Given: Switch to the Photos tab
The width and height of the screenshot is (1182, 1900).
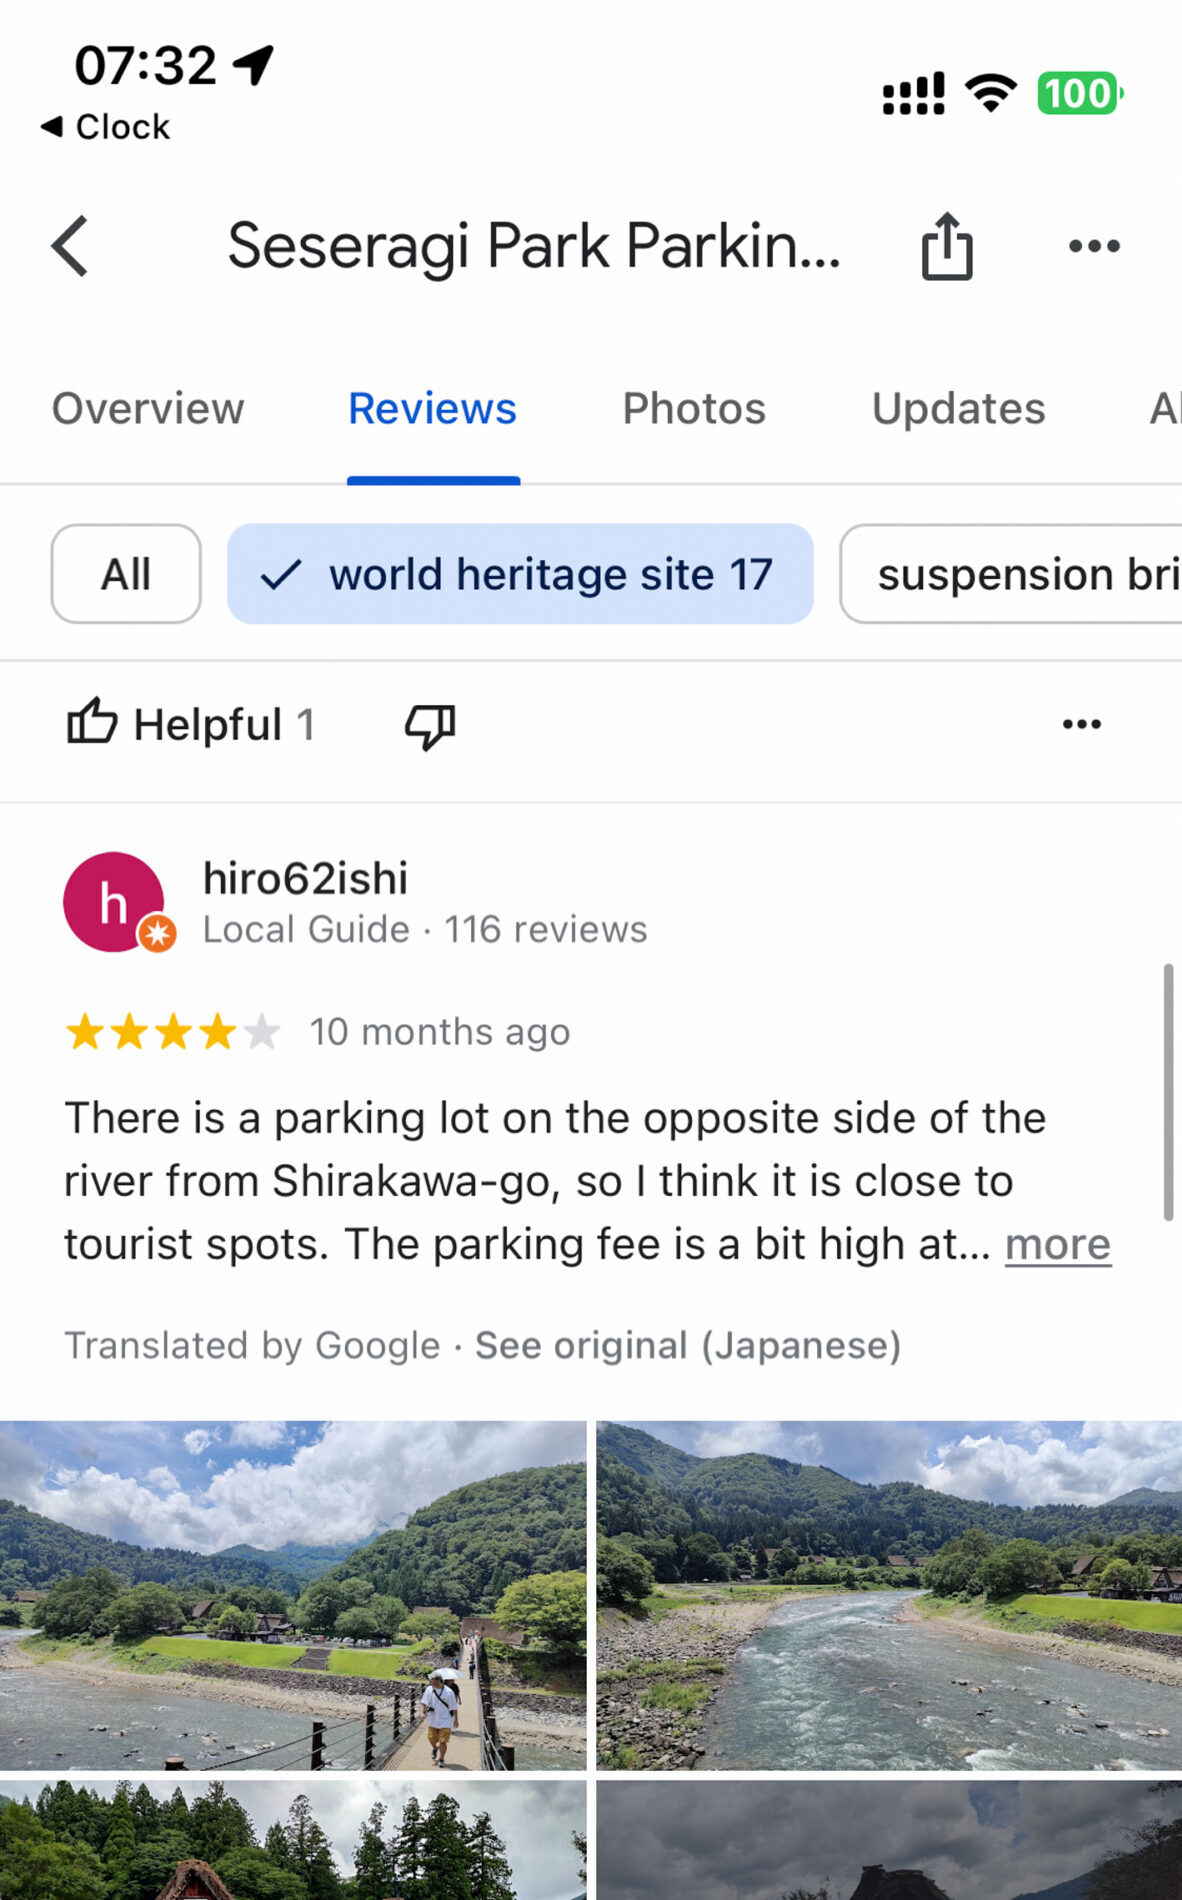Looking at the screenshot, I should click(x=693, y=409).
